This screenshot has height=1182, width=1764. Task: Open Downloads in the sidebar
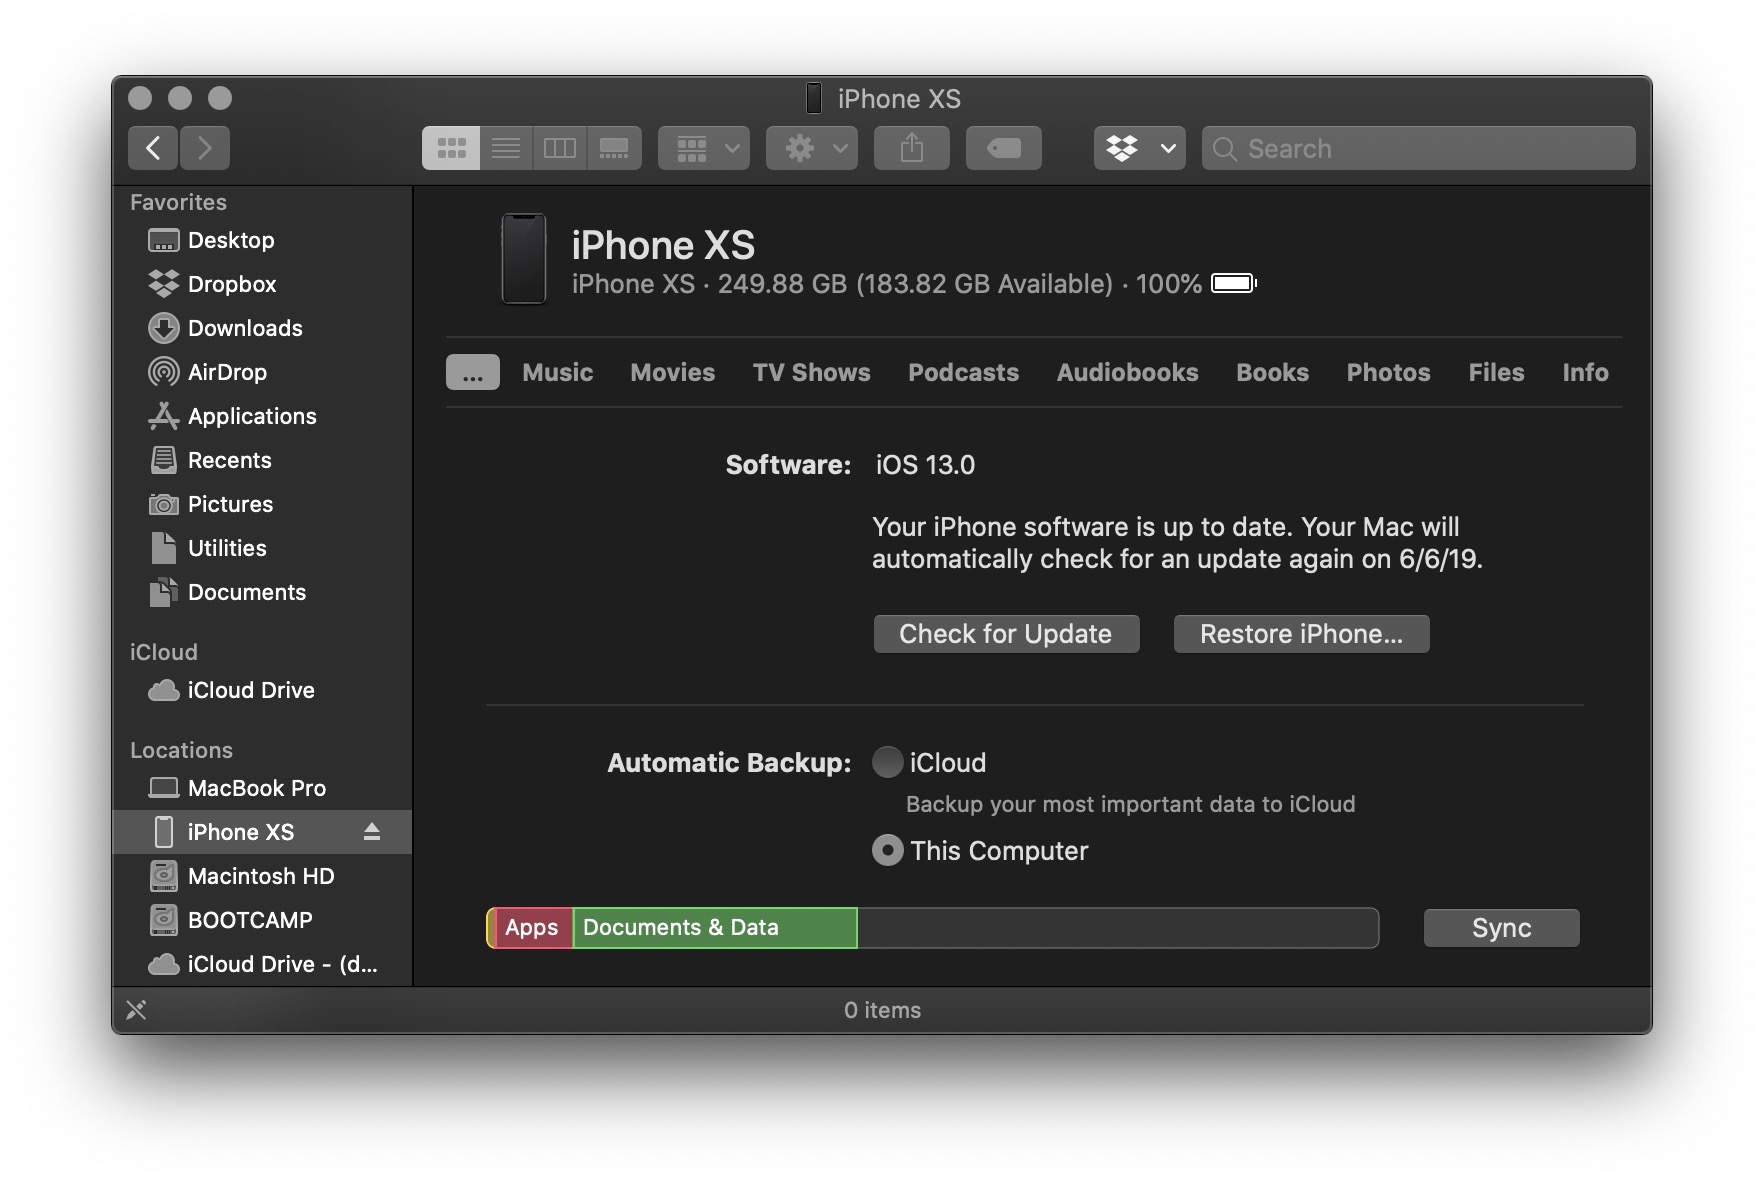pyautogui.click(x=262, y=328)
